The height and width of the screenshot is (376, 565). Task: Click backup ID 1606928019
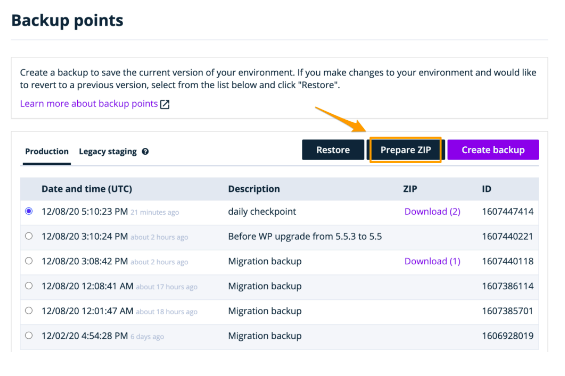click(x=508, y=336)
